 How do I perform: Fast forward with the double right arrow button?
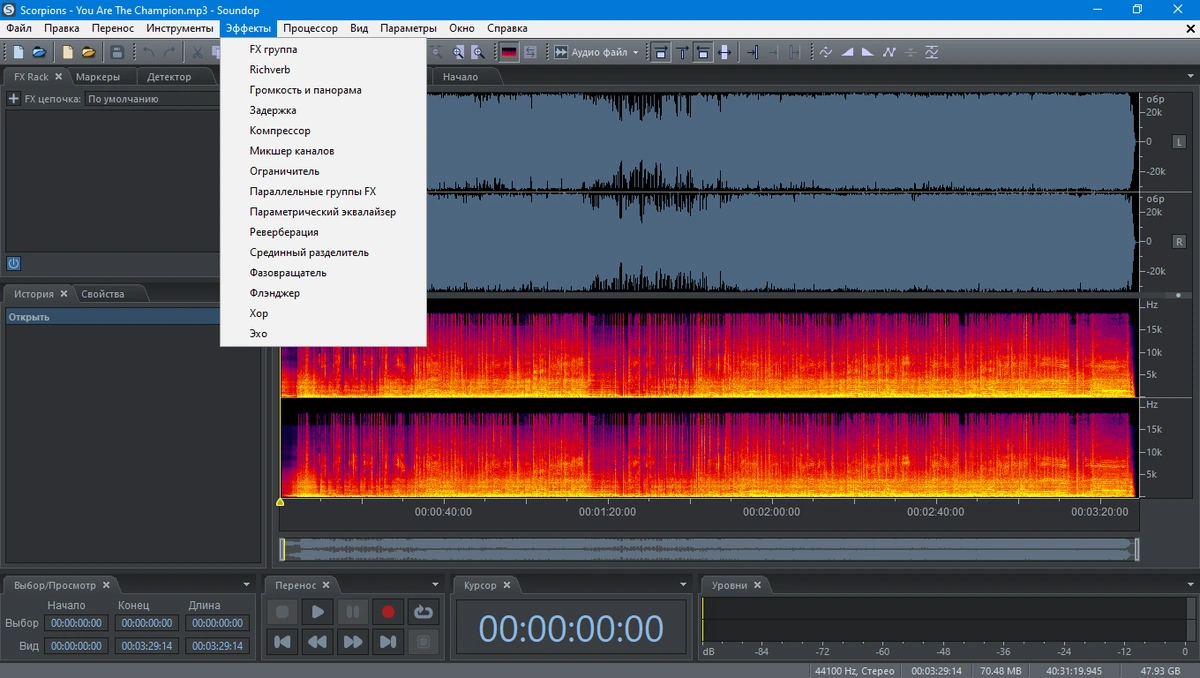click(353, 642)
